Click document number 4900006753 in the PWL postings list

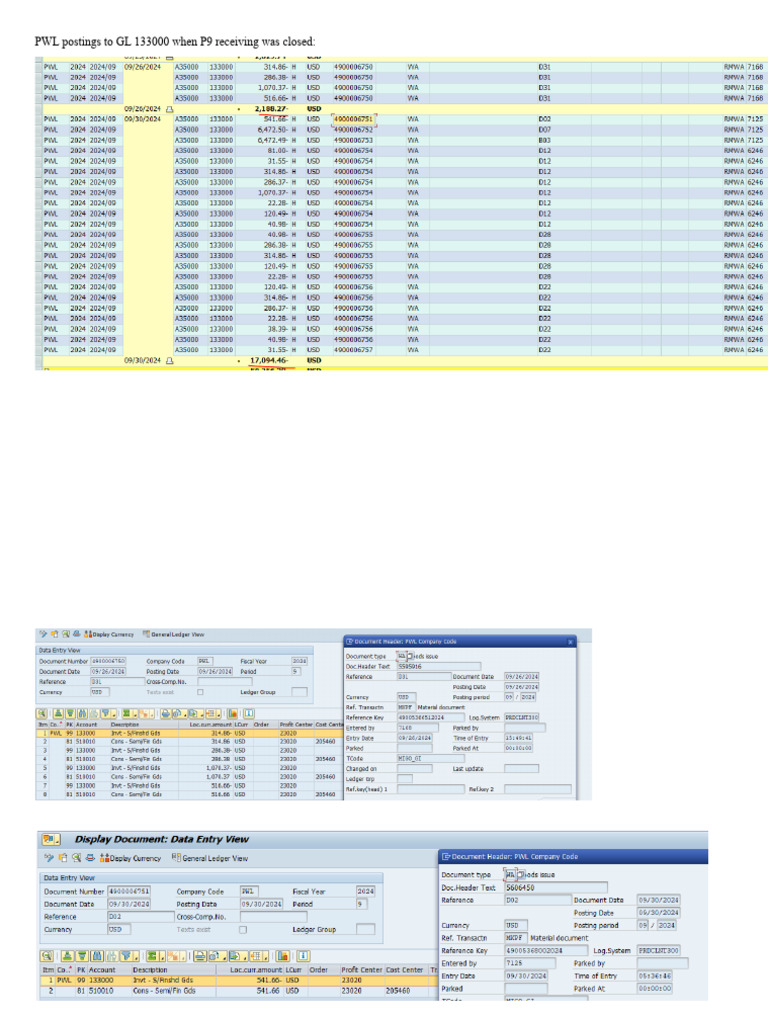353,140
